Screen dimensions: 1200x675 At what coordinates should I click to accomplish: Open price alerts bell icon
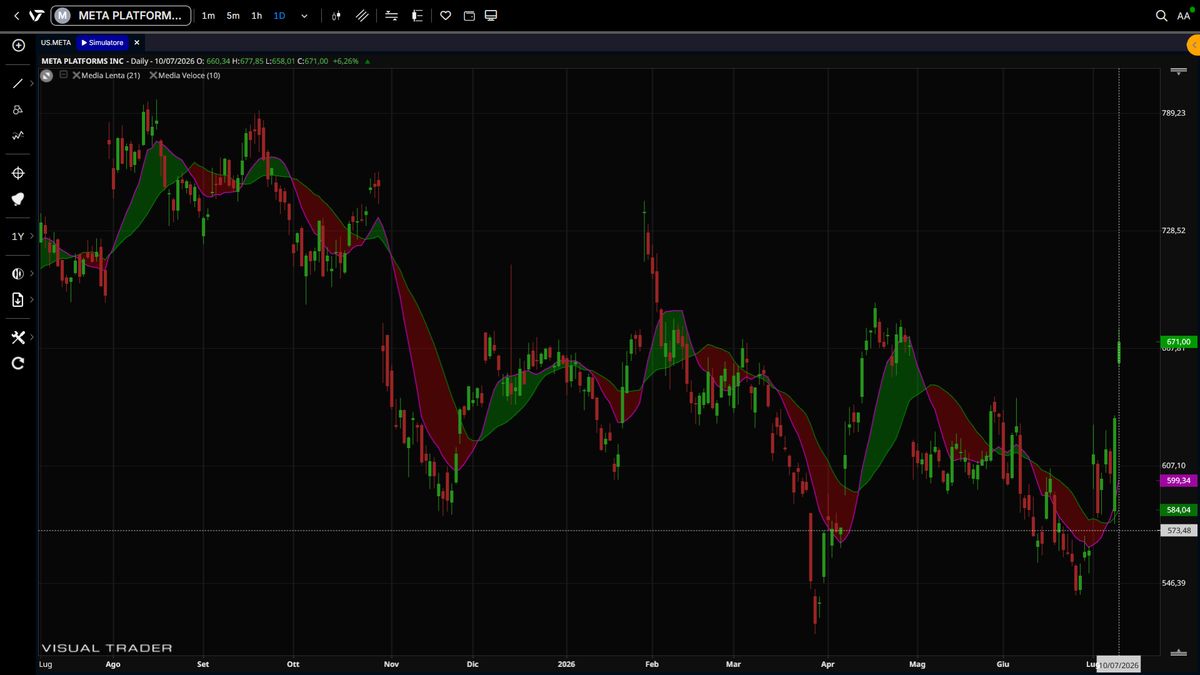[x=18, y=199]
